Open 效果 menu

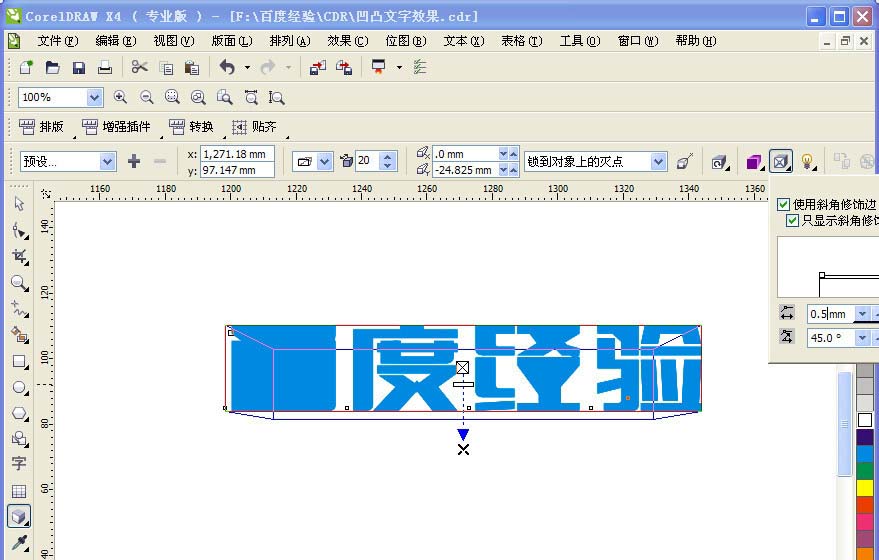(348, 41)
